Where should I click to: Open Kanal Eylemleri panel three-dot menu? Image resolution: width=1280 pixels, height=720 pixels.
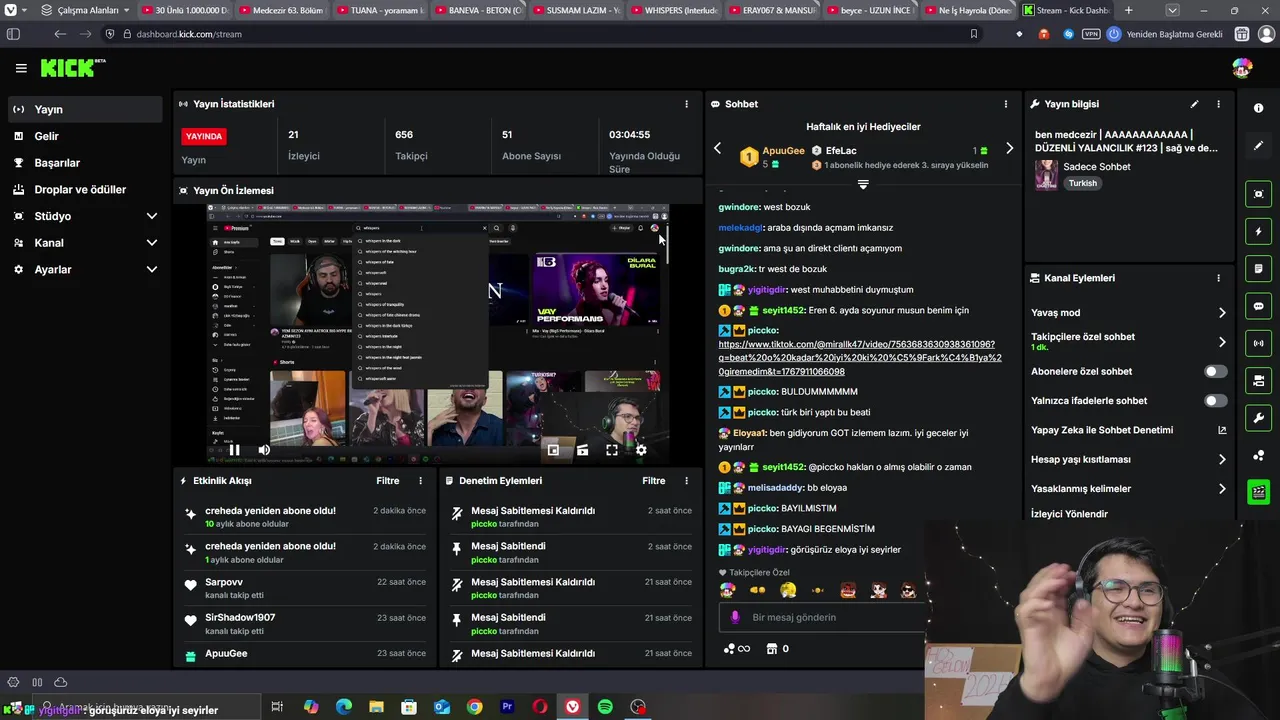tap(1218, 278)
